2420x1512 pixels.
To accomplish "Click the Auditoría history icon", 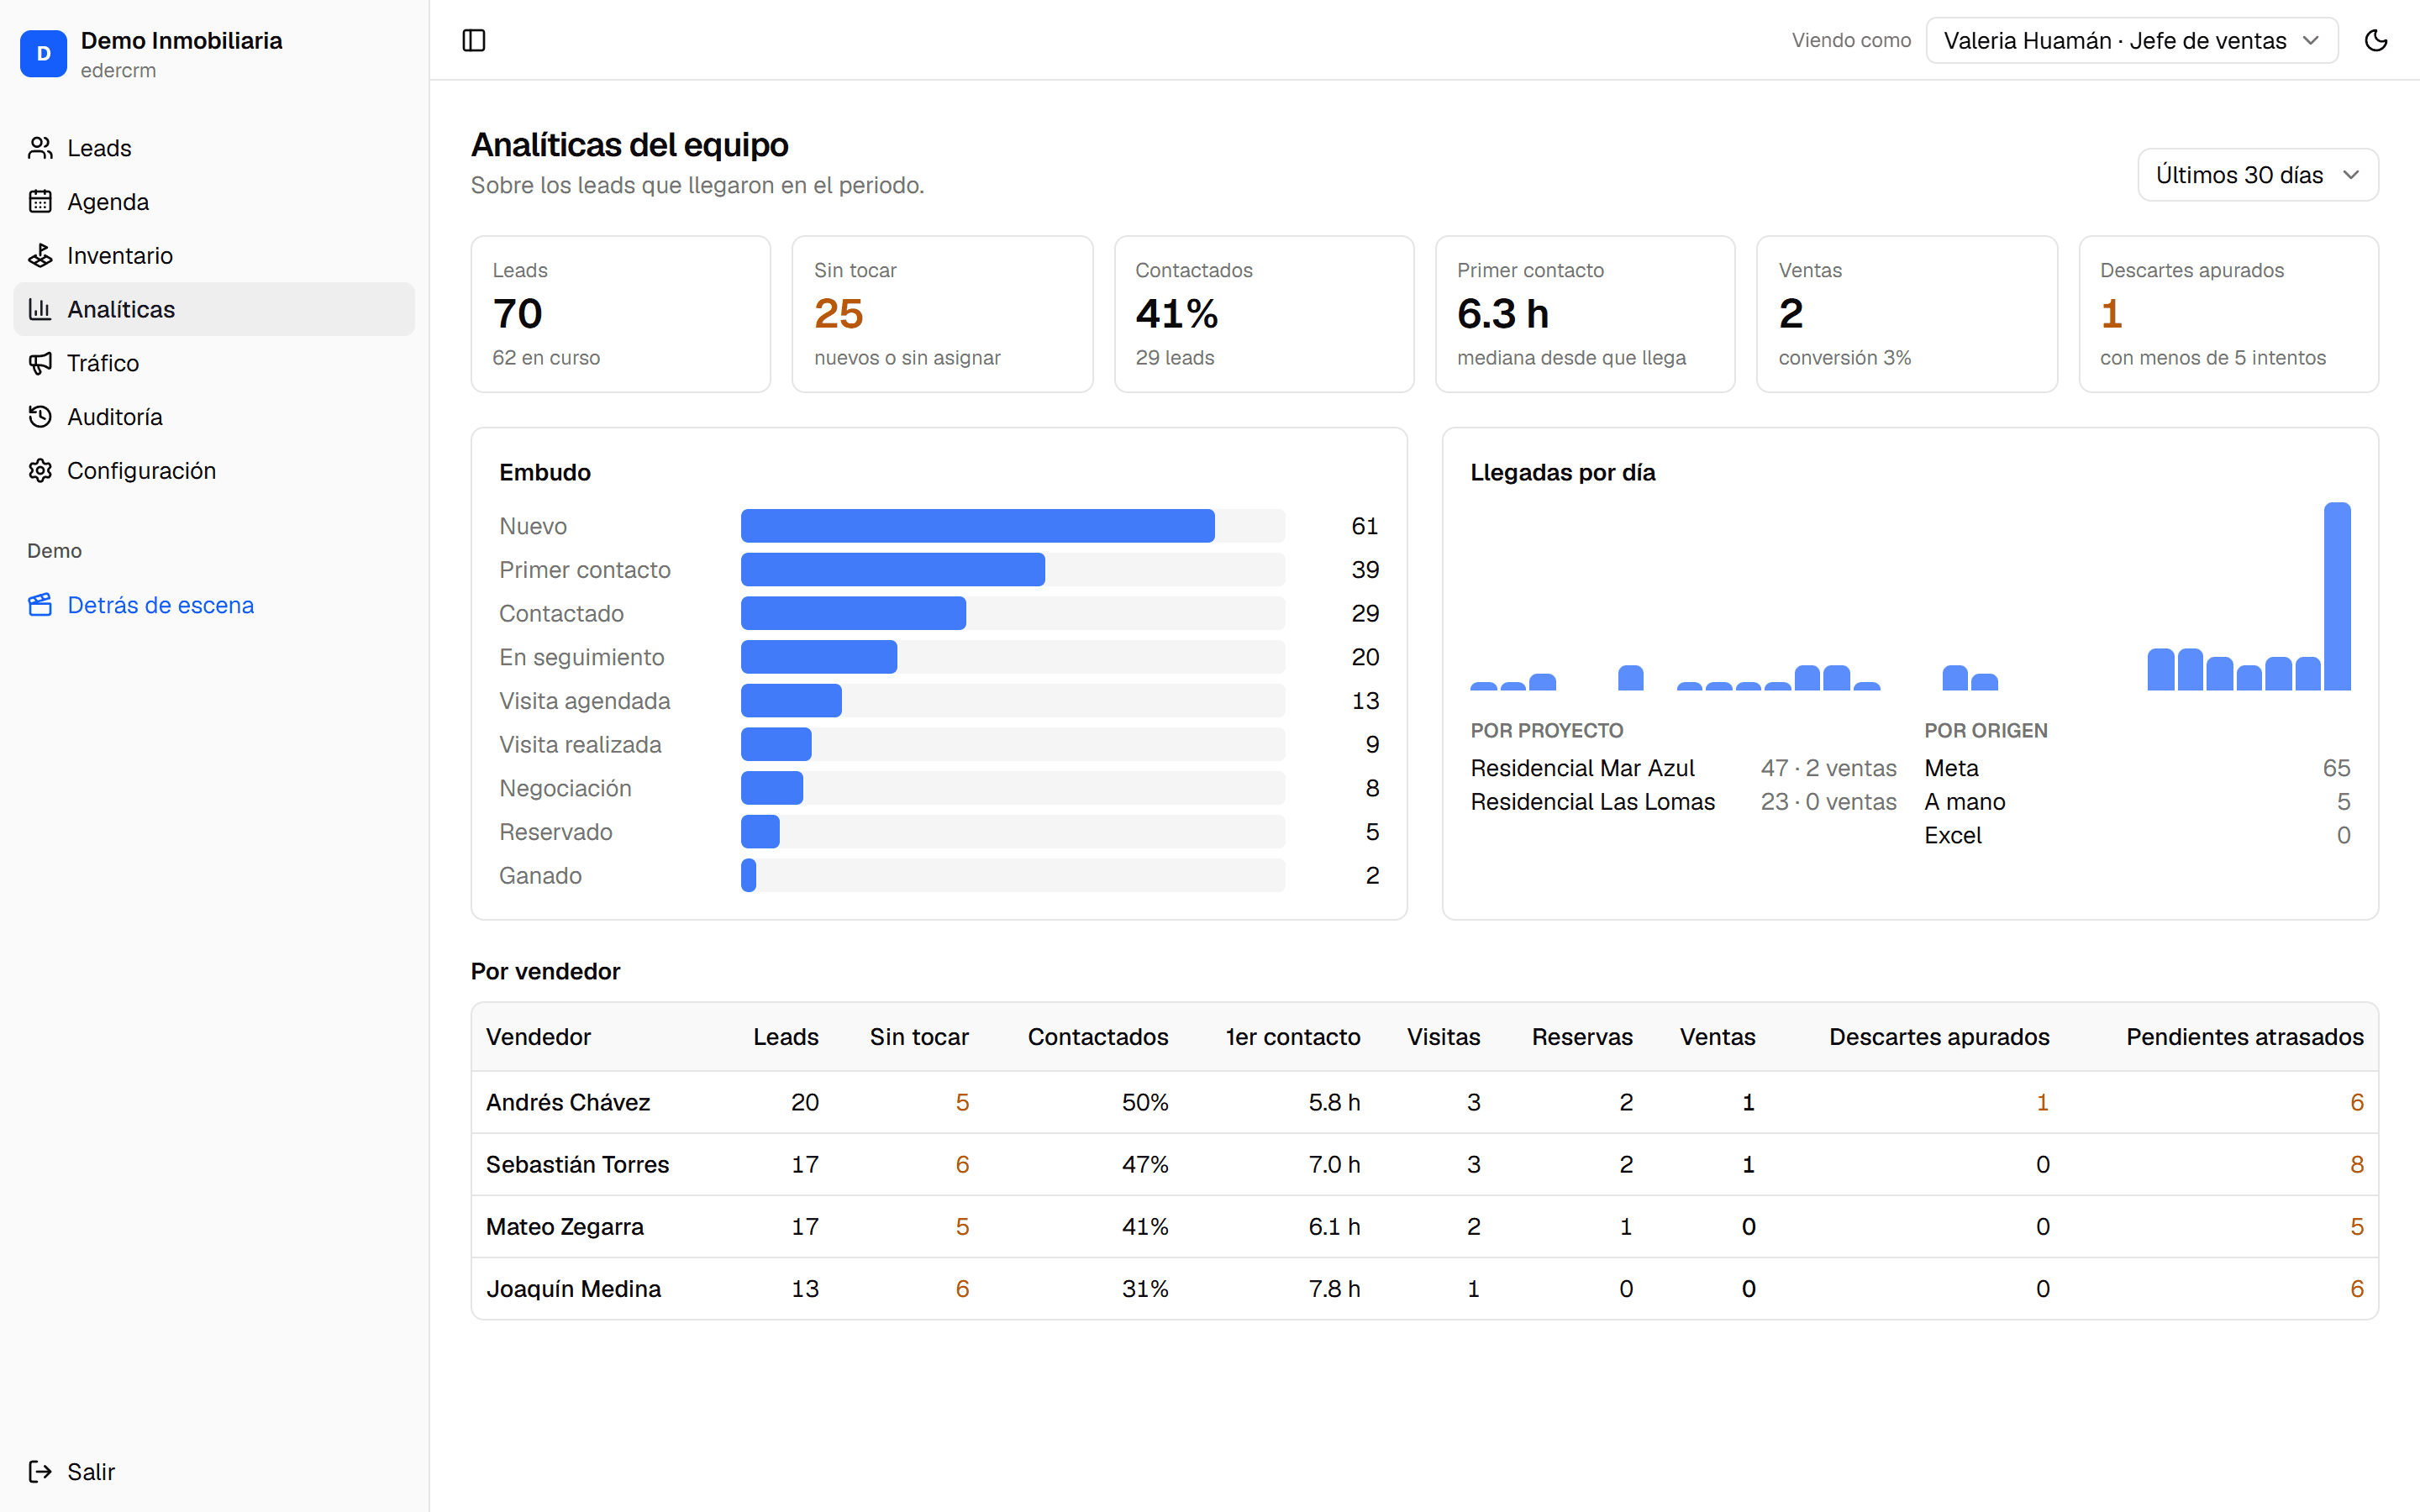I will (x=40, y=417).
